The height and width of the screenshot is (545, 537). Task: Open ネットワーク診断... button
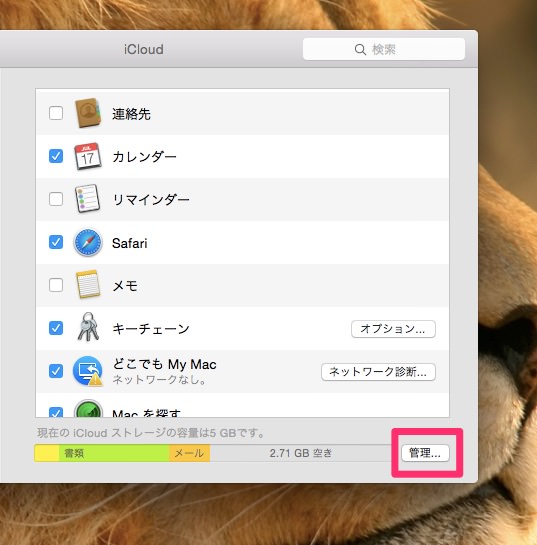[378, 372]
